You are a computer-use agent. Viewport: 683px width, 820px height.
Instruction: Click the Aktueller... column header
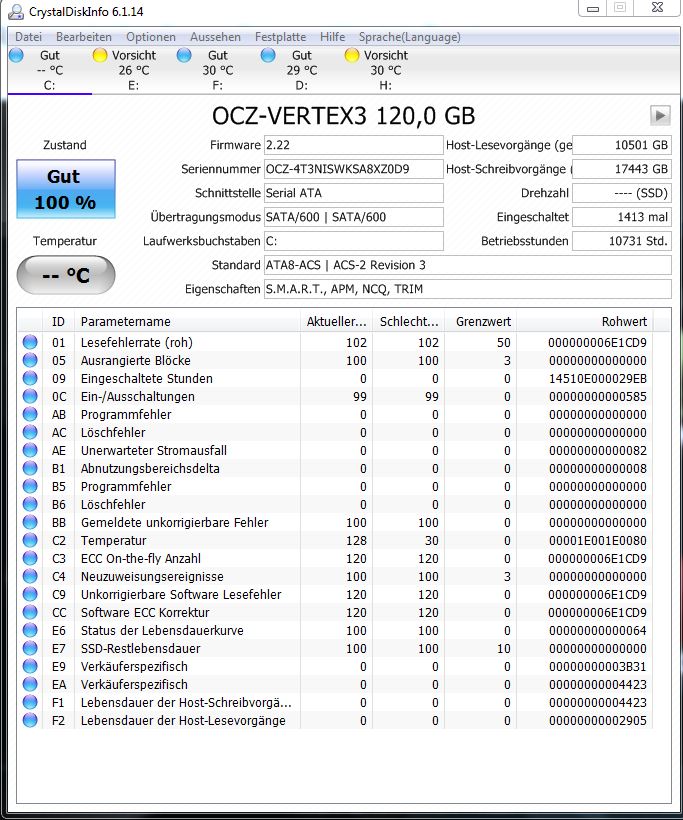(336, 321)
